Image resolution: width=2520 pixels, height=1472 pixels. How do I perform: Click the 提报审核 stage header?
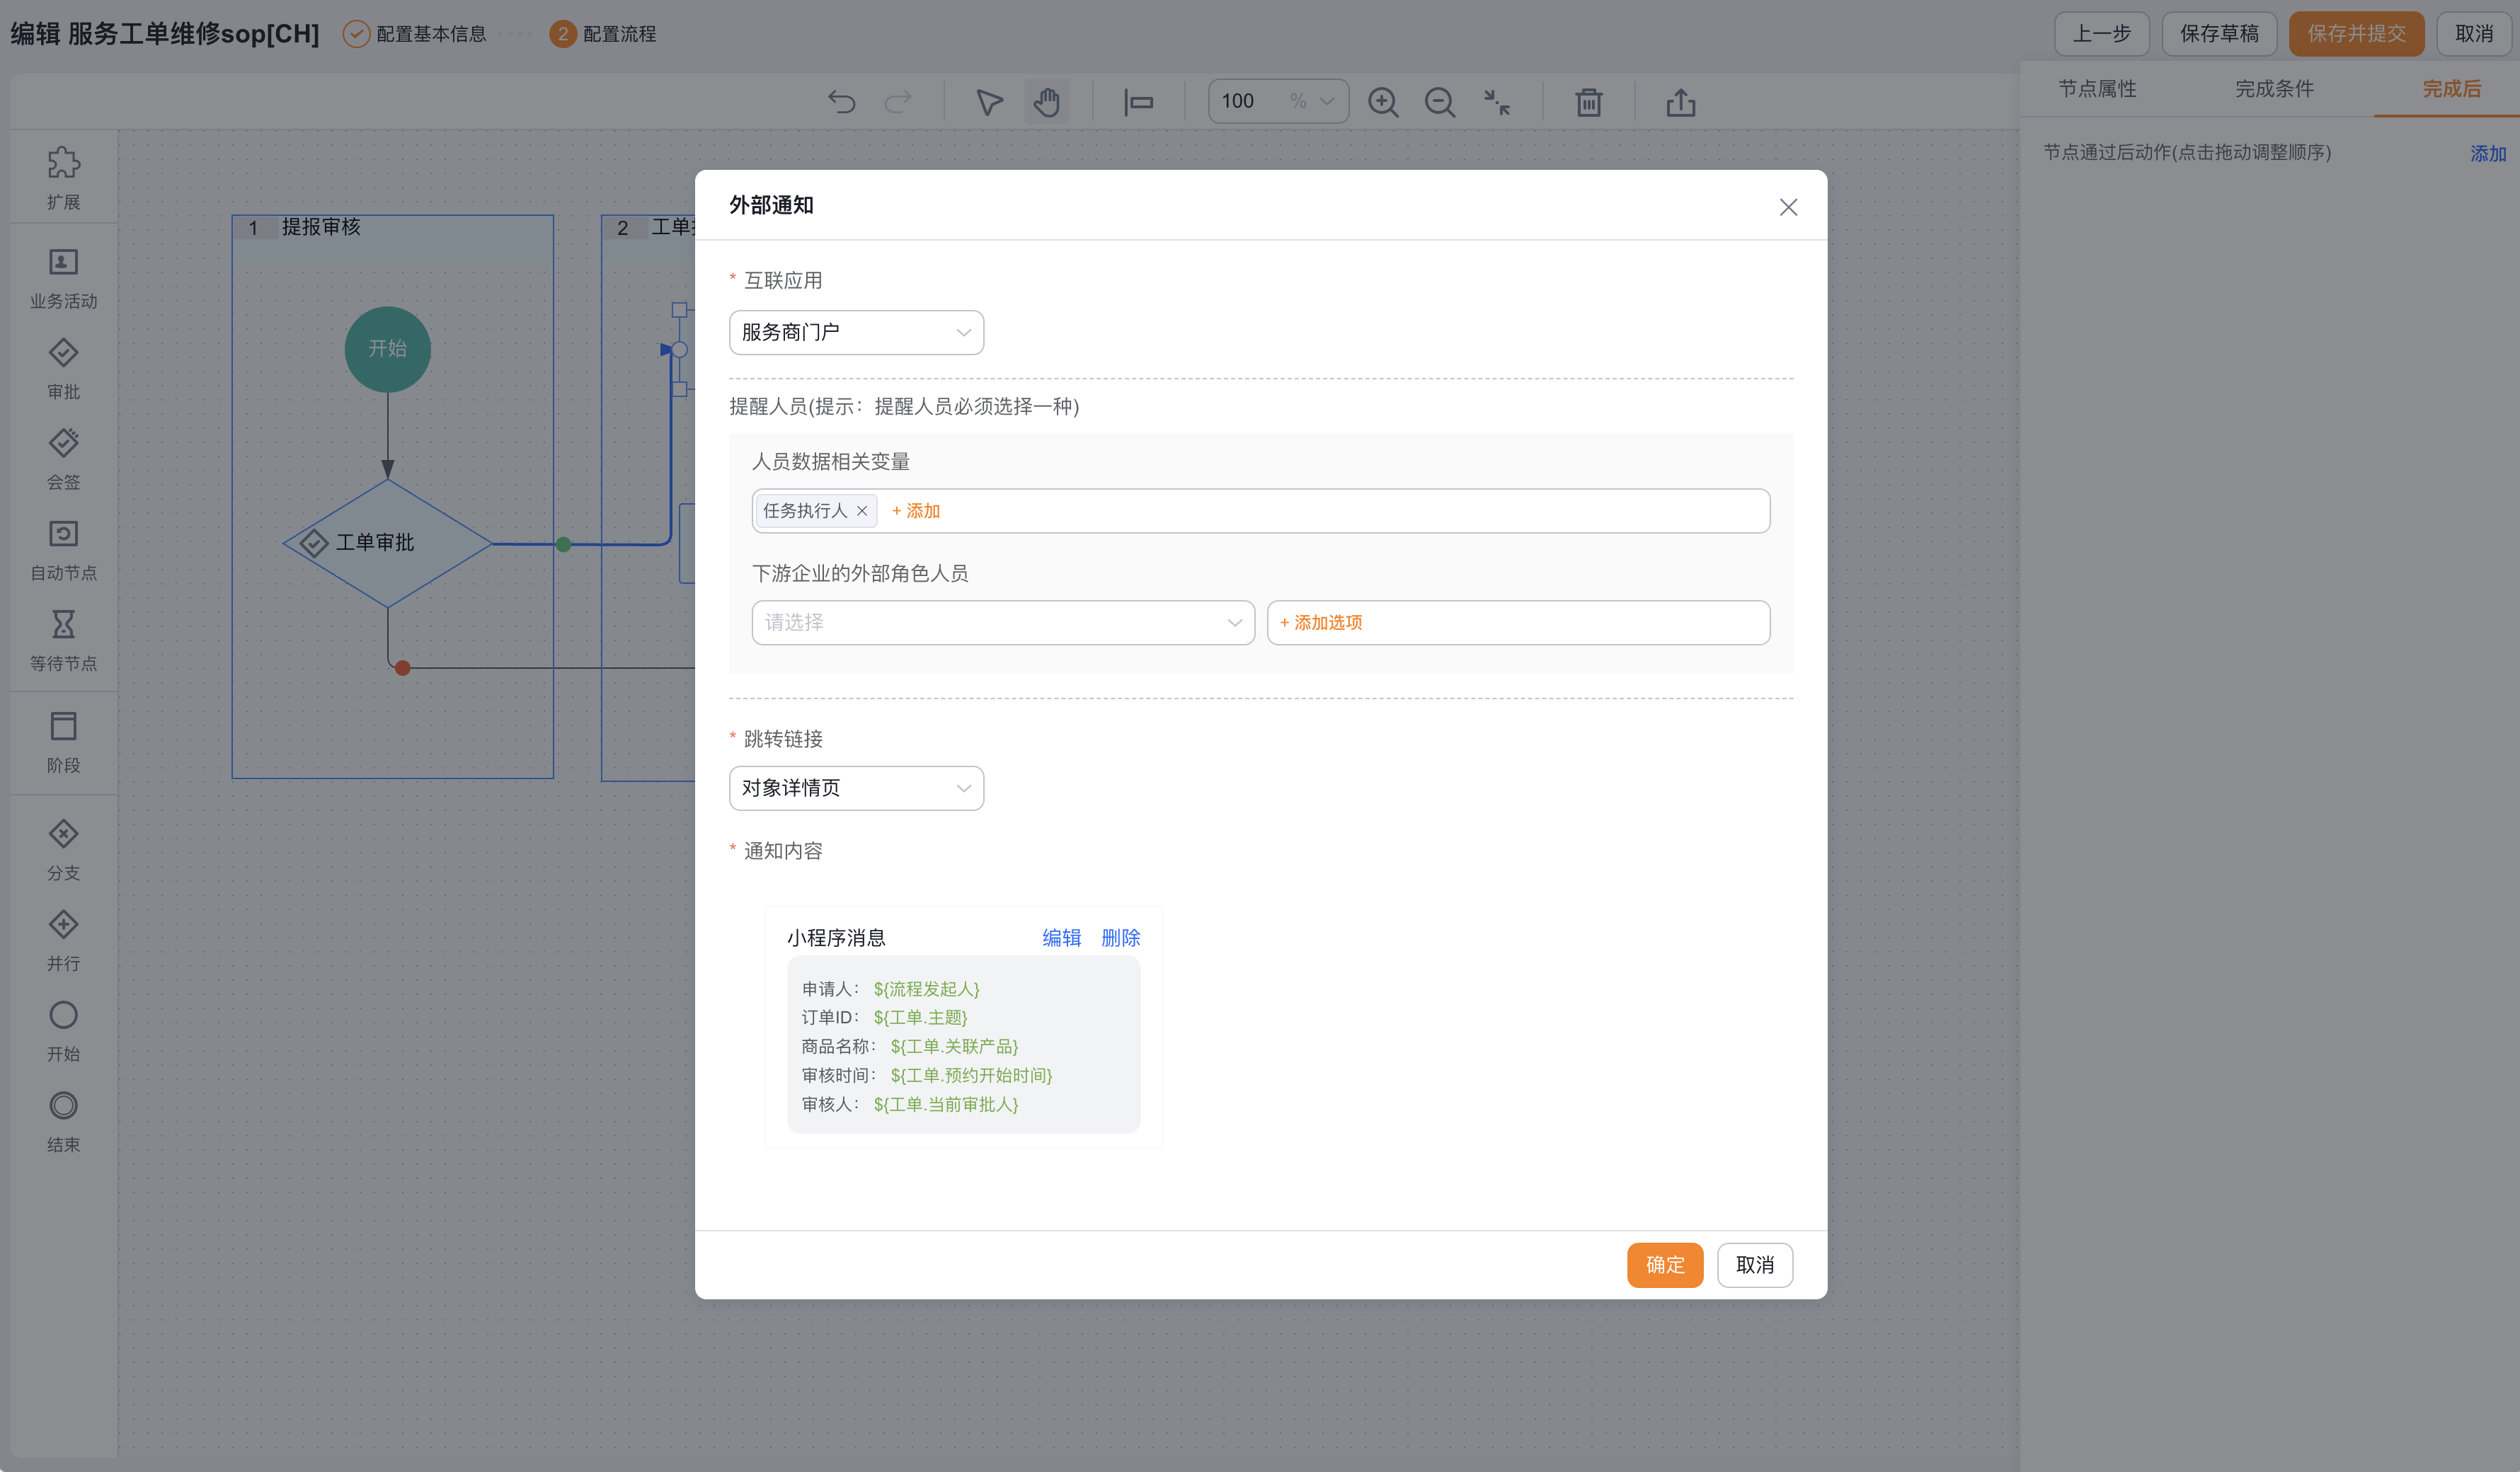coord(393,227)
